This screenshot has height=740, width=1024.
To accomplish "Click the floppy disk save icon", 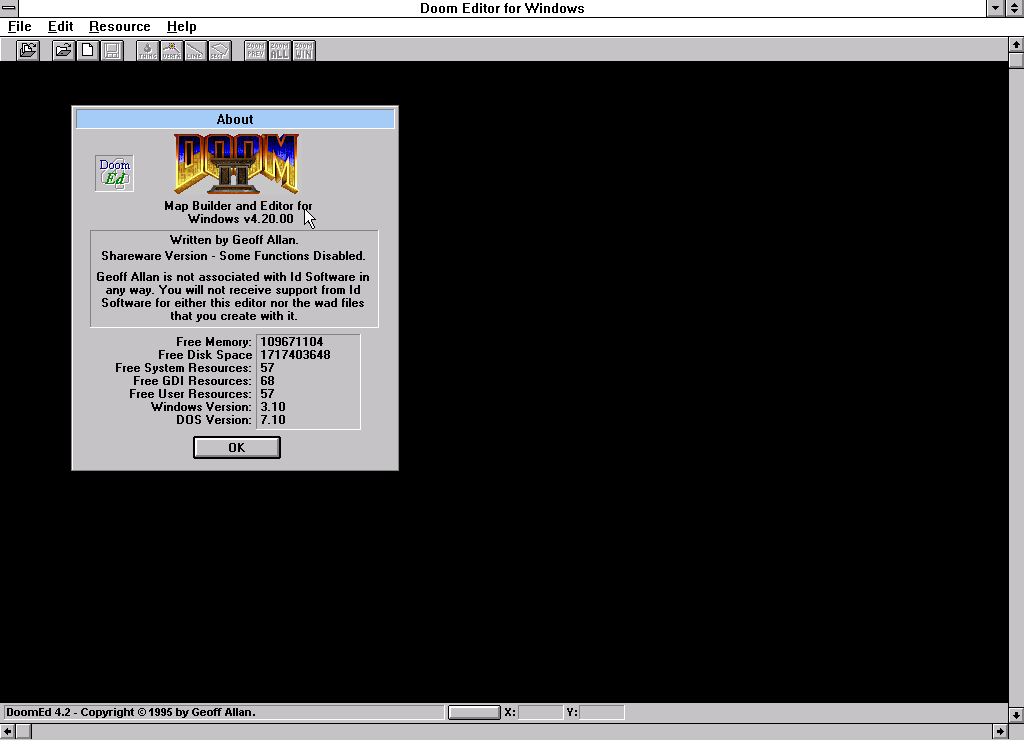I will pos(112,50).
